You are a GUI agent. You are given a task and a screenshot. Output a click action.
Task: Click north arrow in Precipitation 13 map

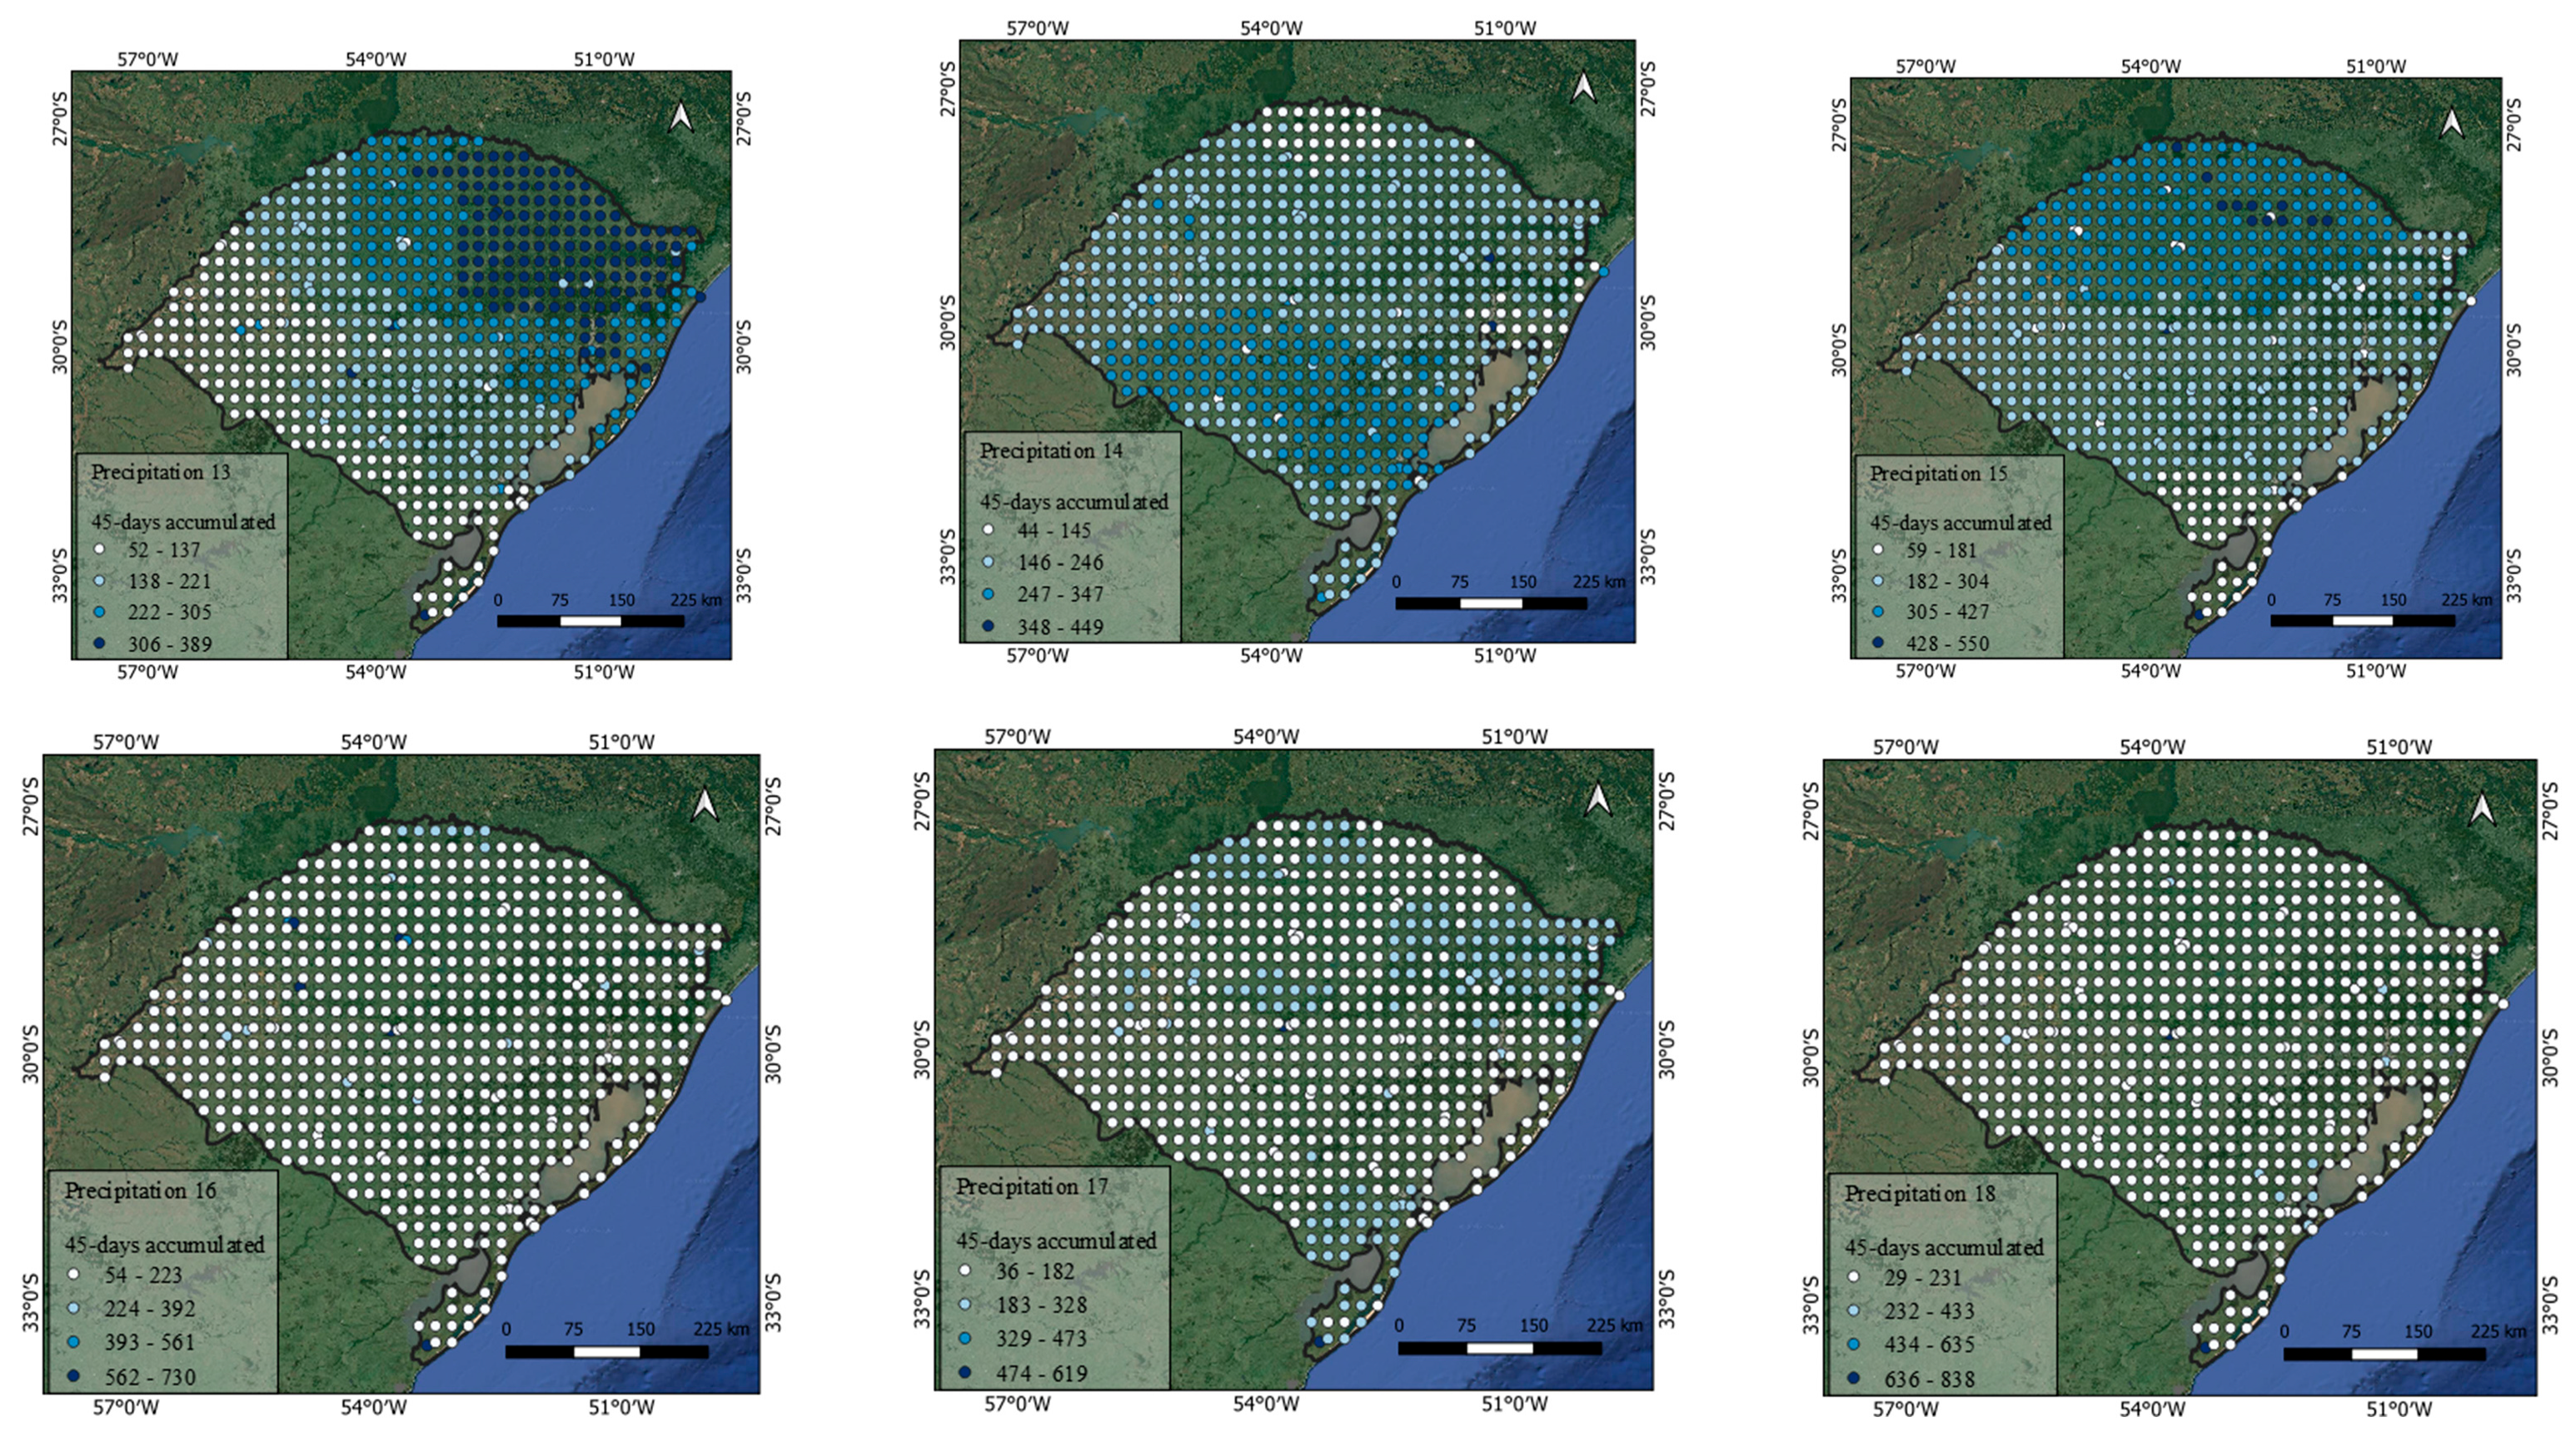pos(681,117)
